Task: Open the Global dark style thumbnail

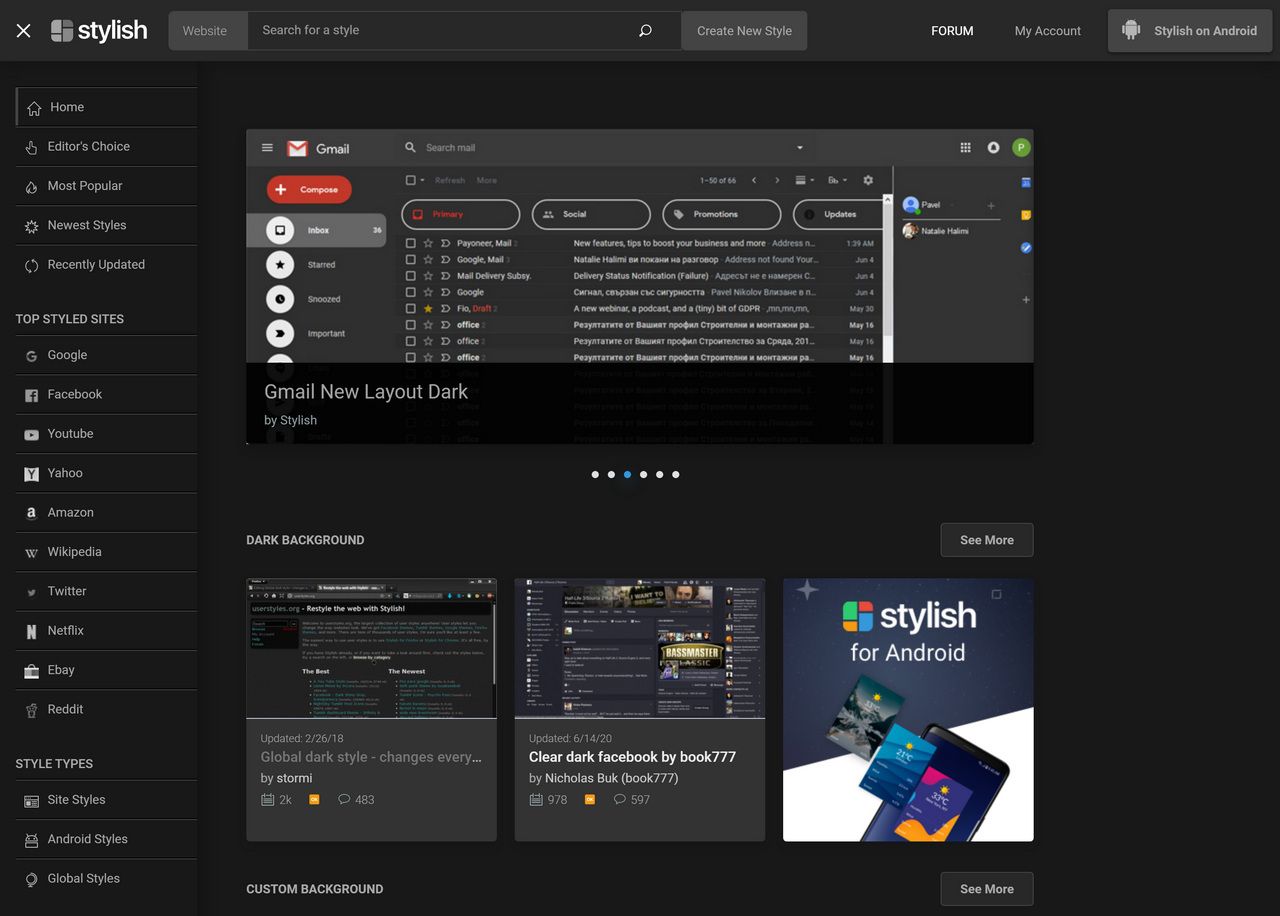Action: 371,648
